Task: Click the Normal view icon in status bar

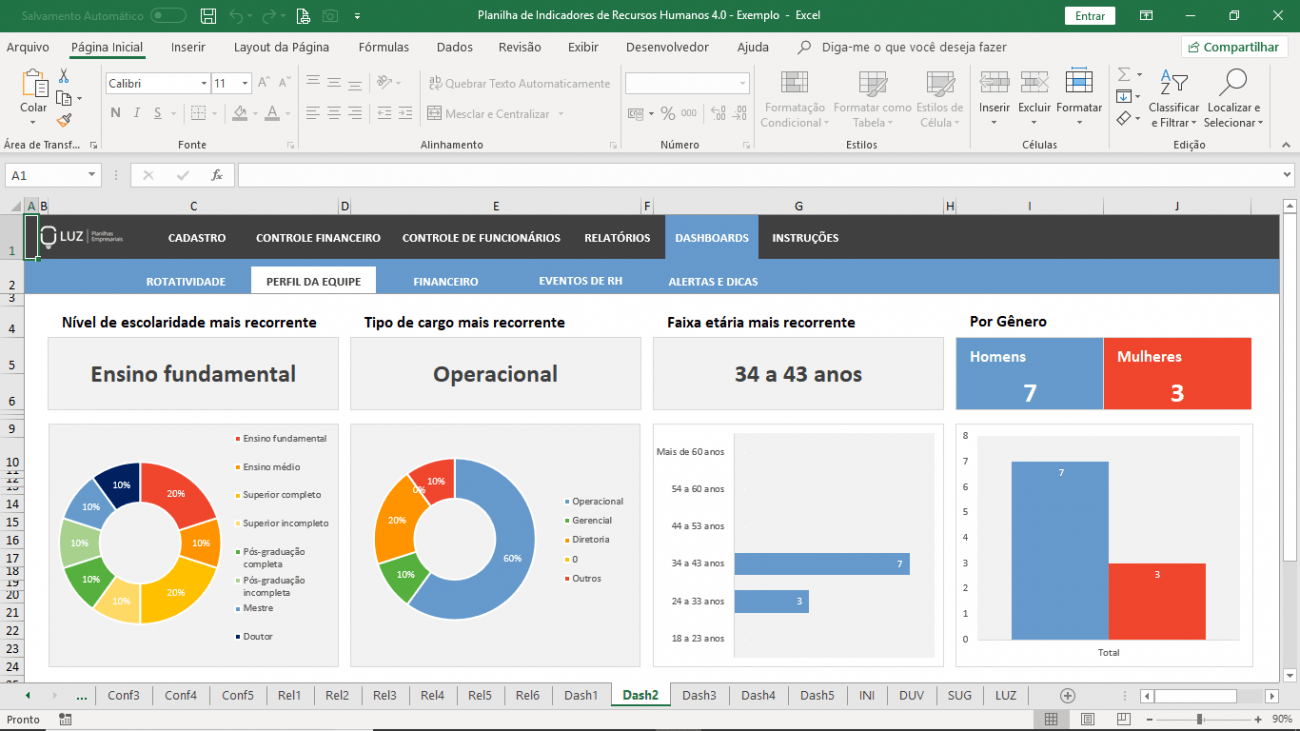Action: click(1051, 719)
